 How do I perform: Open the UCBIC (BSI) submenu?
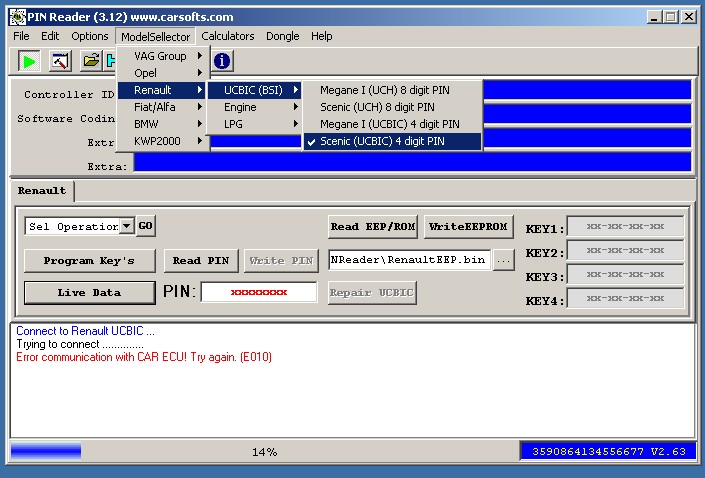[254, 90]
